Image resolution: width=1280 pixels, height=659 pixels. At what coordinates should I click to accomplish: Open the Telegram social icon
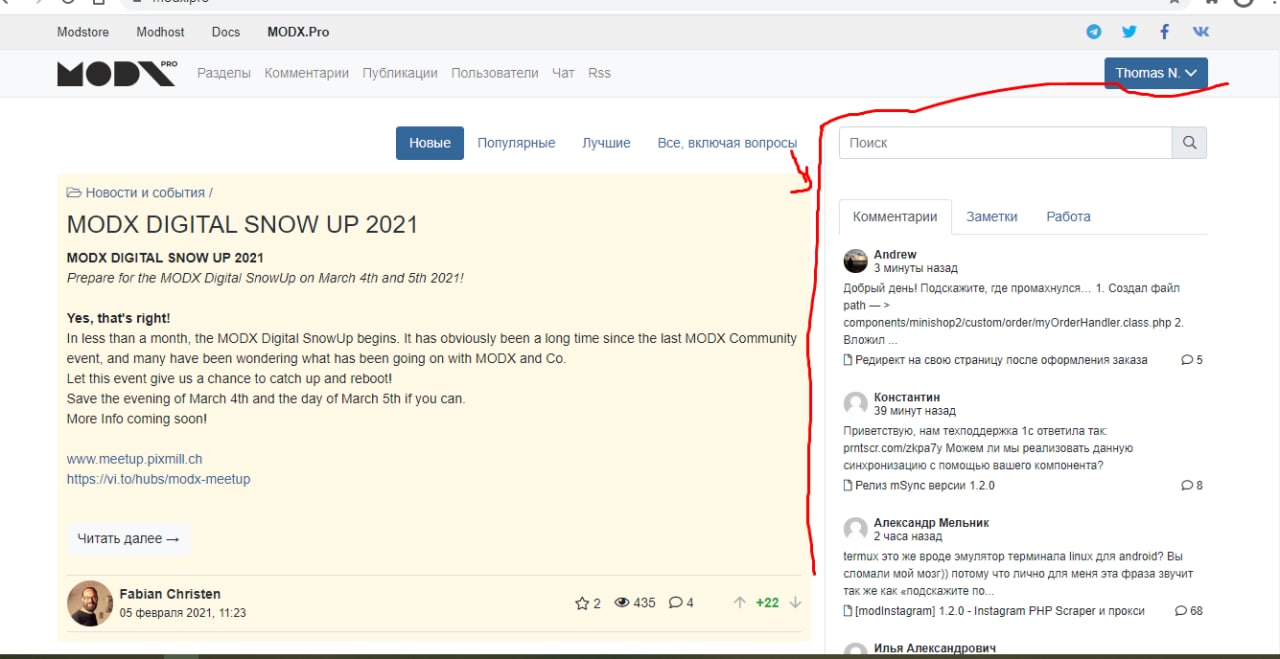pyautogui.click(x=1094, y=32)
